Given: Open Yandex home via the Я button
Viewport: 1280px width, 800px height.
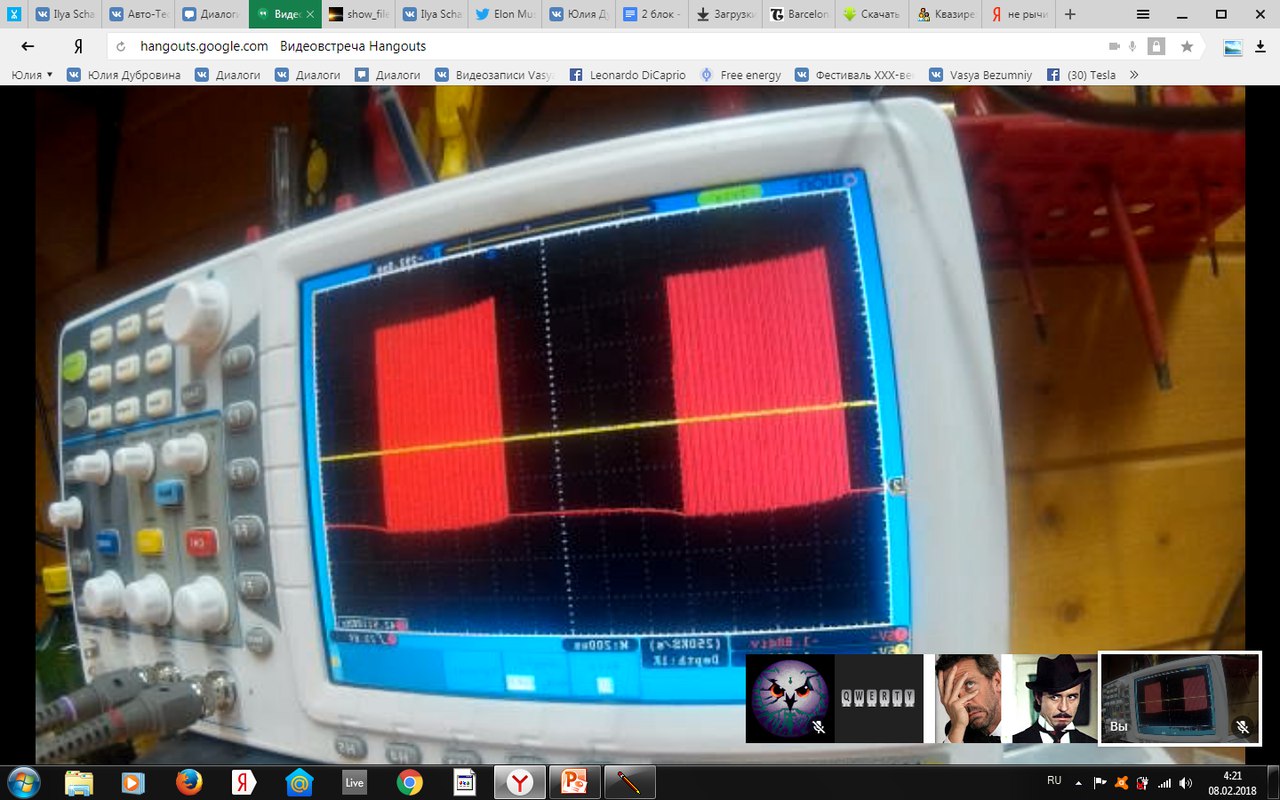Looking at the screenshot, I should point(78,46).
